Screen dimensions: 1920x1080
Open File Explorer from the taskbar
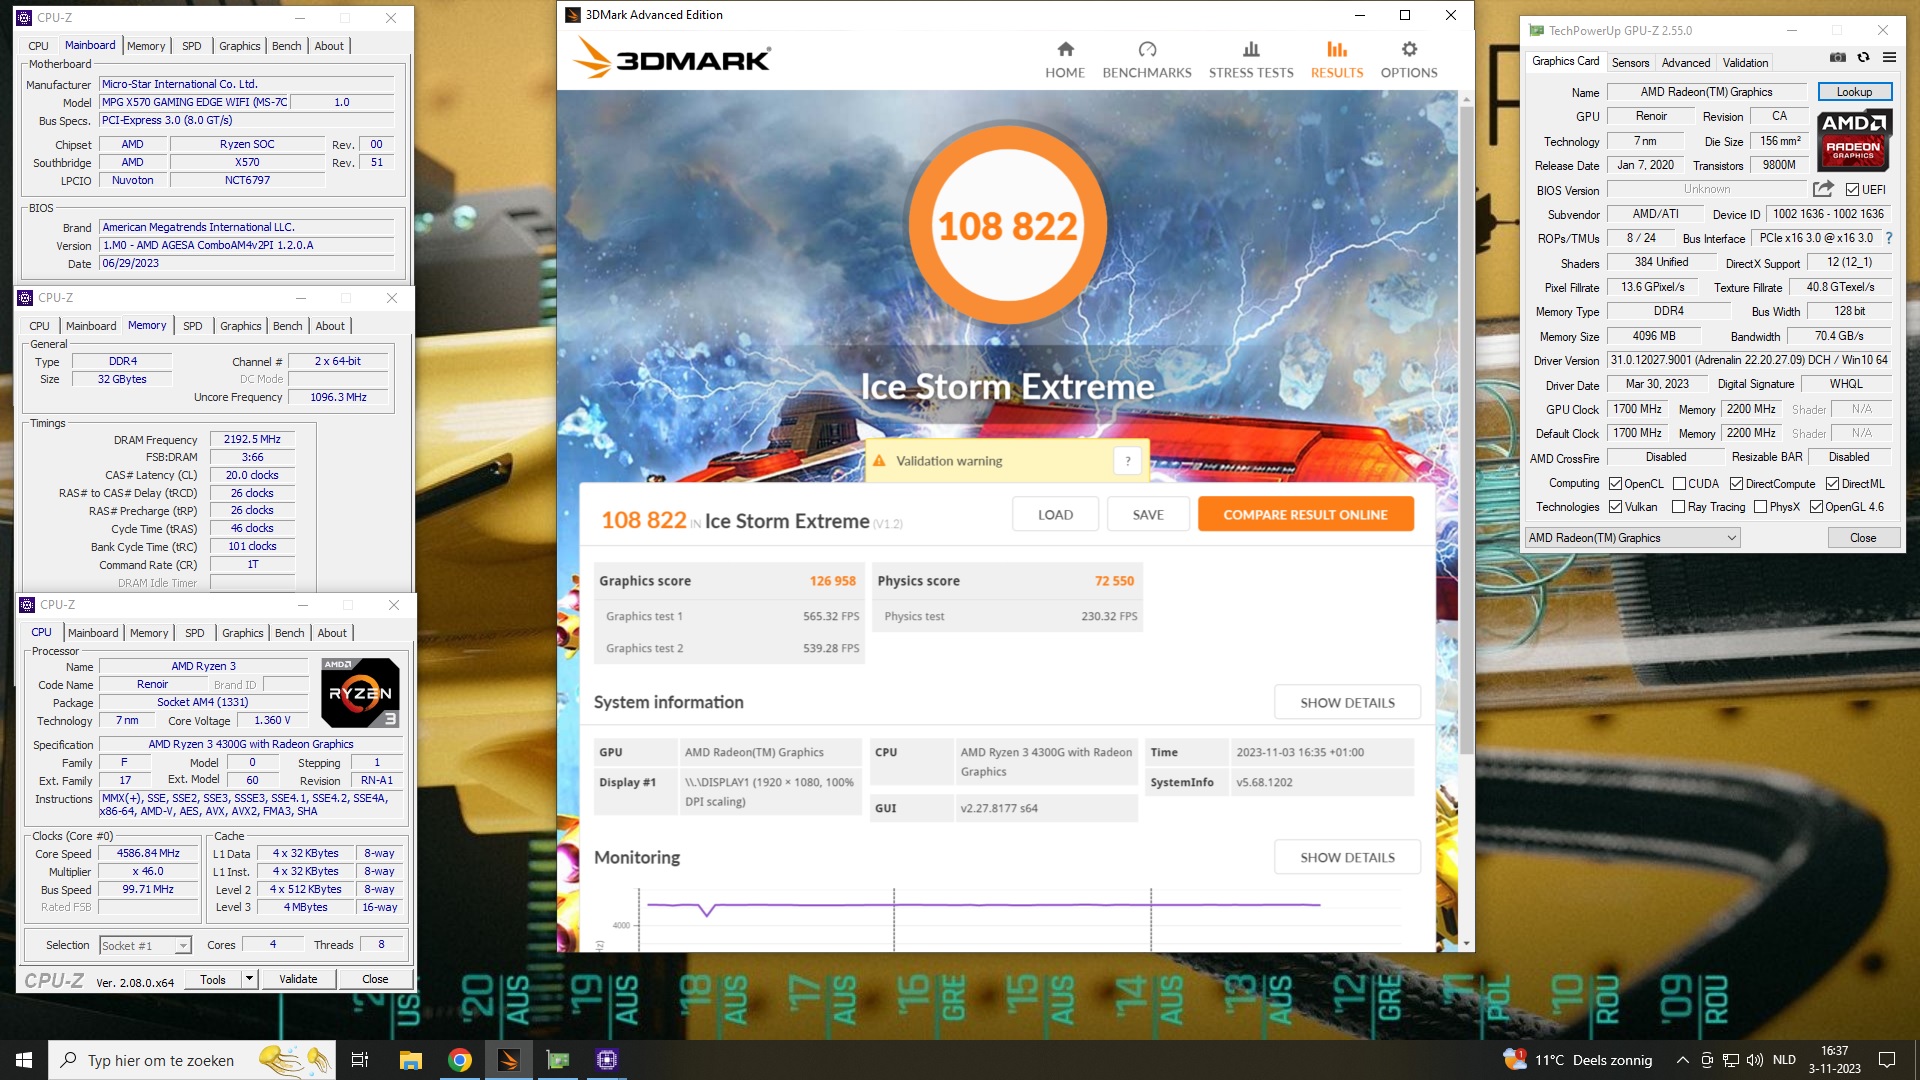pyautogui.click(x=410, y=1060)
